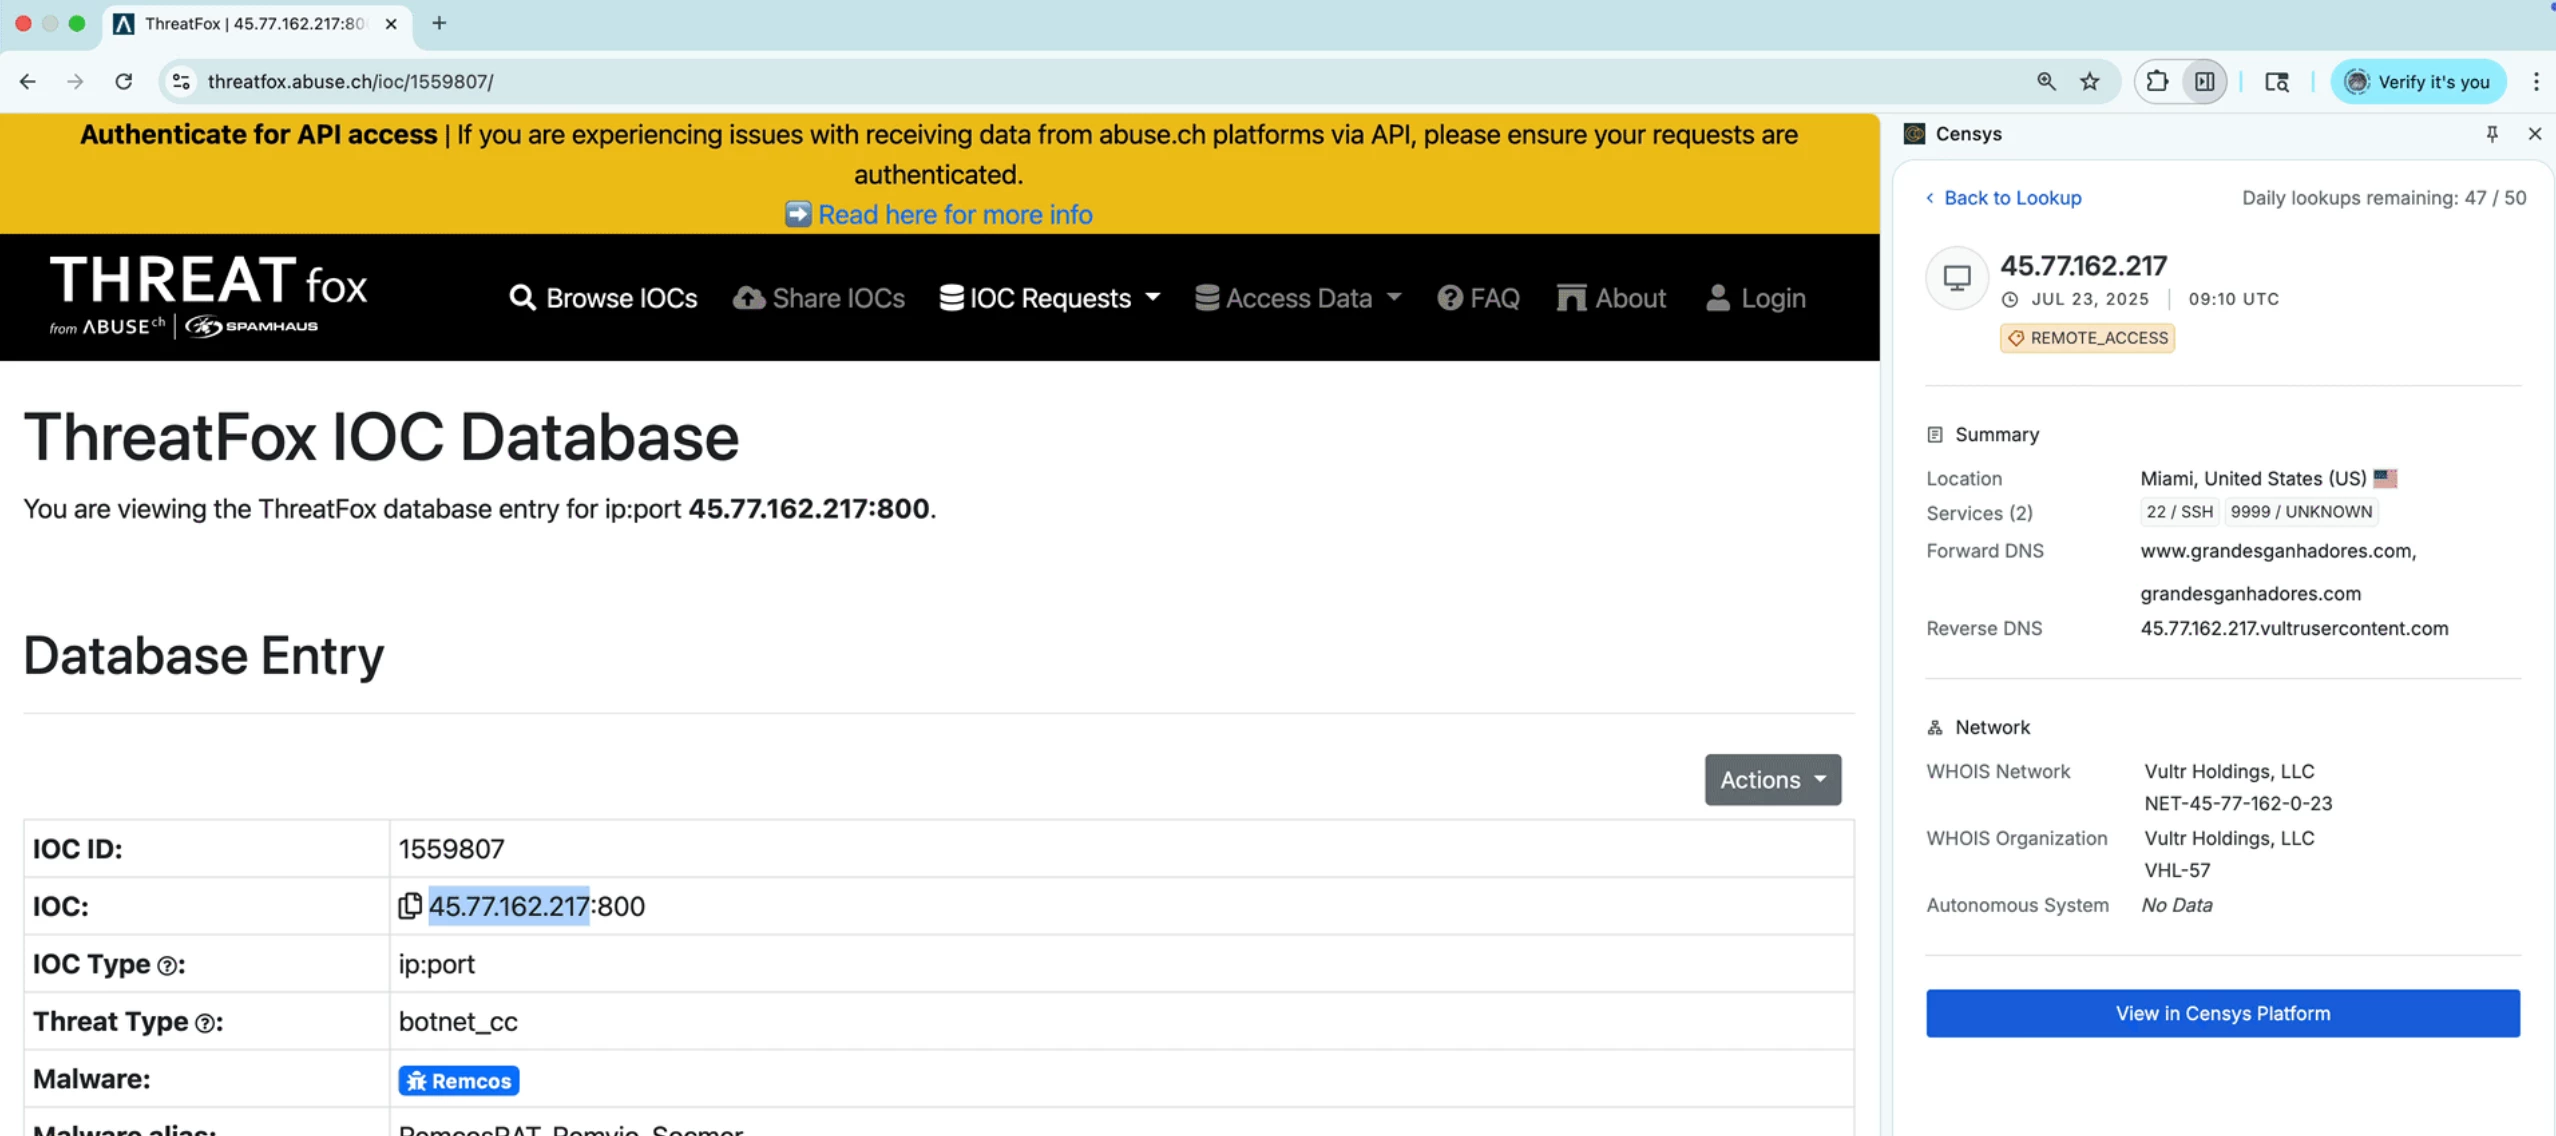The width and height of the screenshot is (2556, 1136).
Task: Open the browser extensions puzzle icon
Action: coord(2158,82)
